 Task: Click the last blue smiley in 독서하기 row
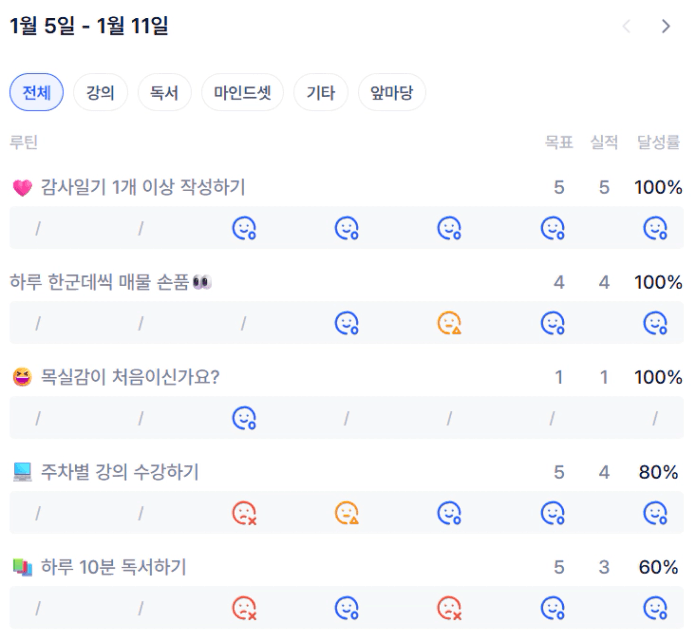[655, 608]
